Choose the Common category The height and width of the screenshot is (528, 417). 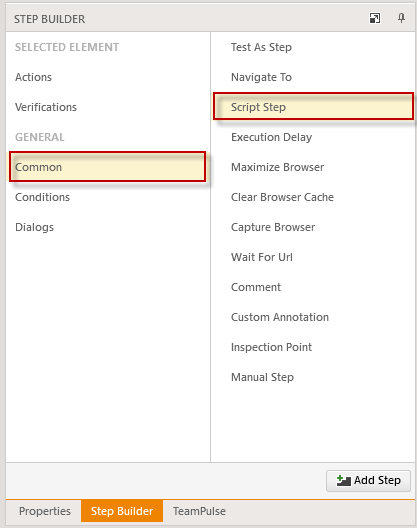107,167
